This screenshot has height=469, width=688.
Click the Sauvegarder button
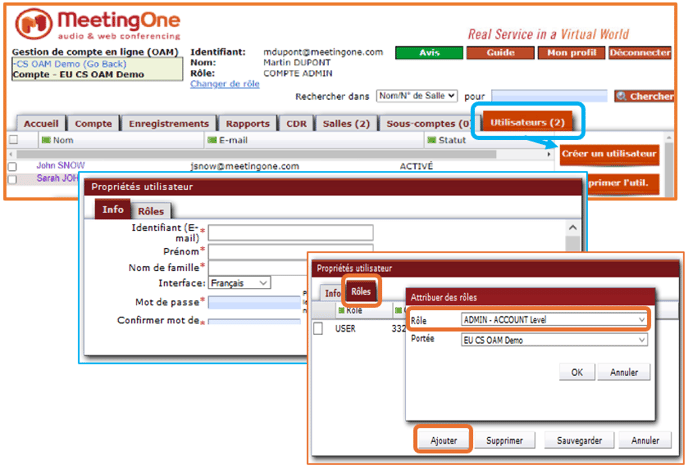[x=579, y=440]
